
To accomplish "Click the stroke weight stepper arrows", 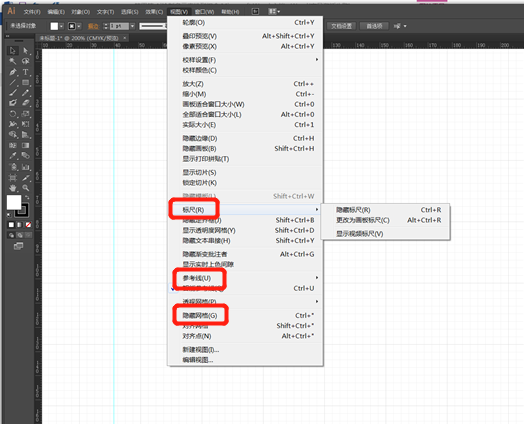I will tap(106, 26).
